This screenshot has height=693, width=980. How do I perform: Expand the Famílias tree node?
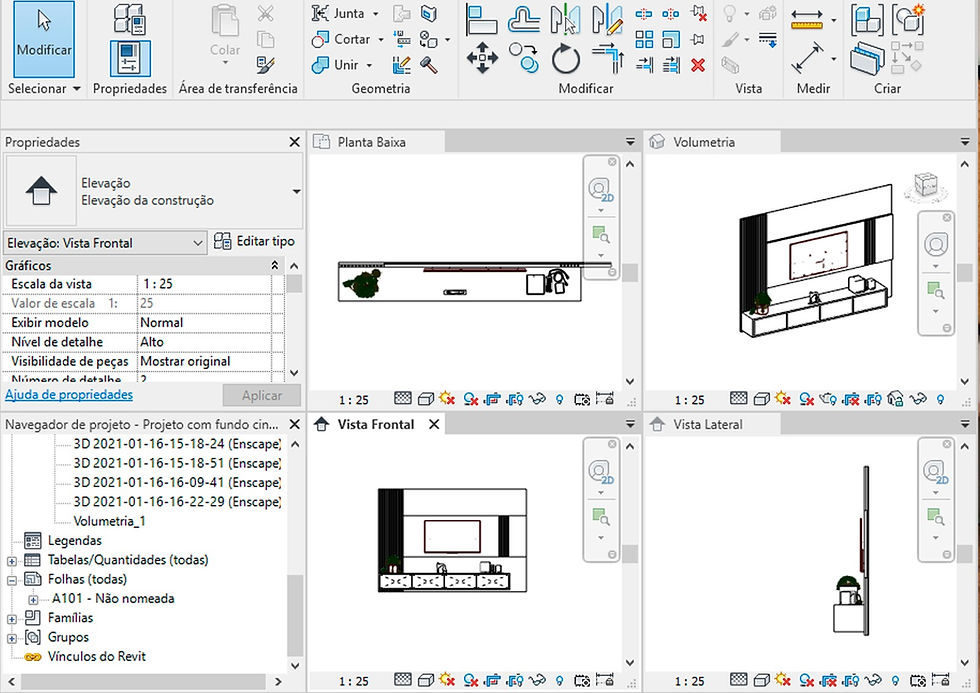[x=11, y=619]
